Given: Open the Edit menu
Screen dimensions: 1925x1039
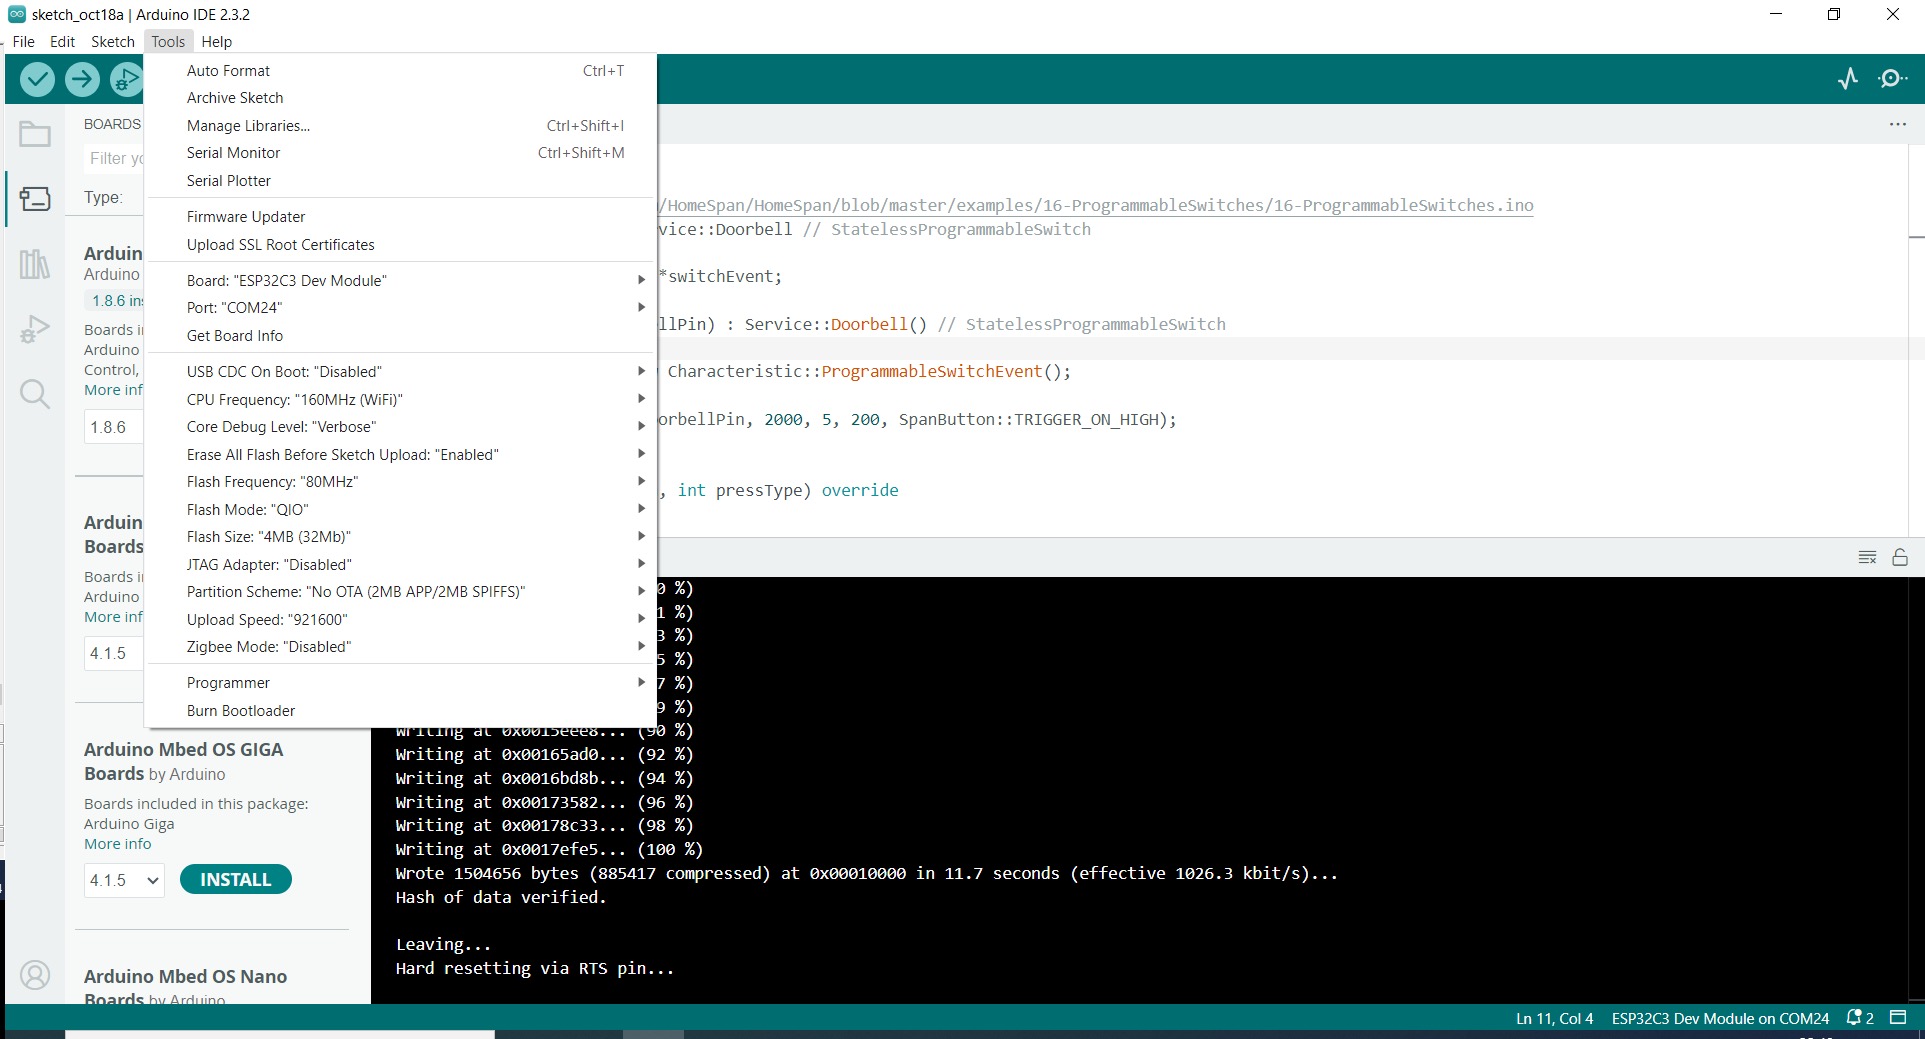Looking at the screenshot, I should pos(62,42).
